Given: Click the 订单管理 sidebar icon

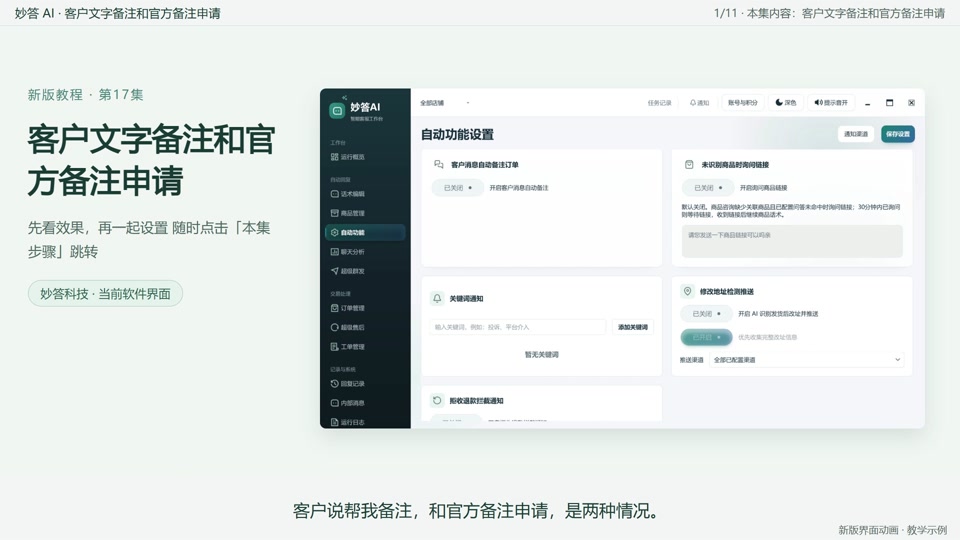Looking at the screenshot, I should [x=334, y=308].
